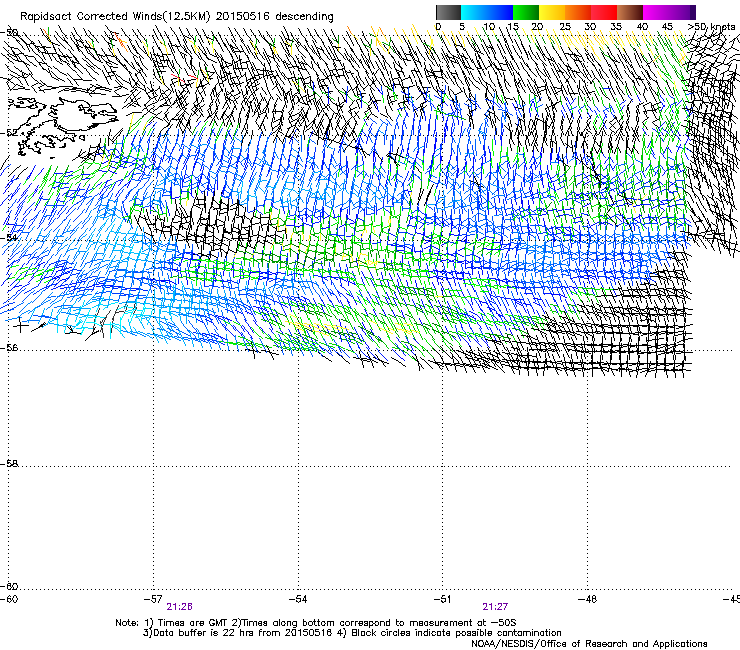Click the '25' legend scale label
The width and height of the screenshot is (740, 650).
pyautogui.click(x=565, y=27)
